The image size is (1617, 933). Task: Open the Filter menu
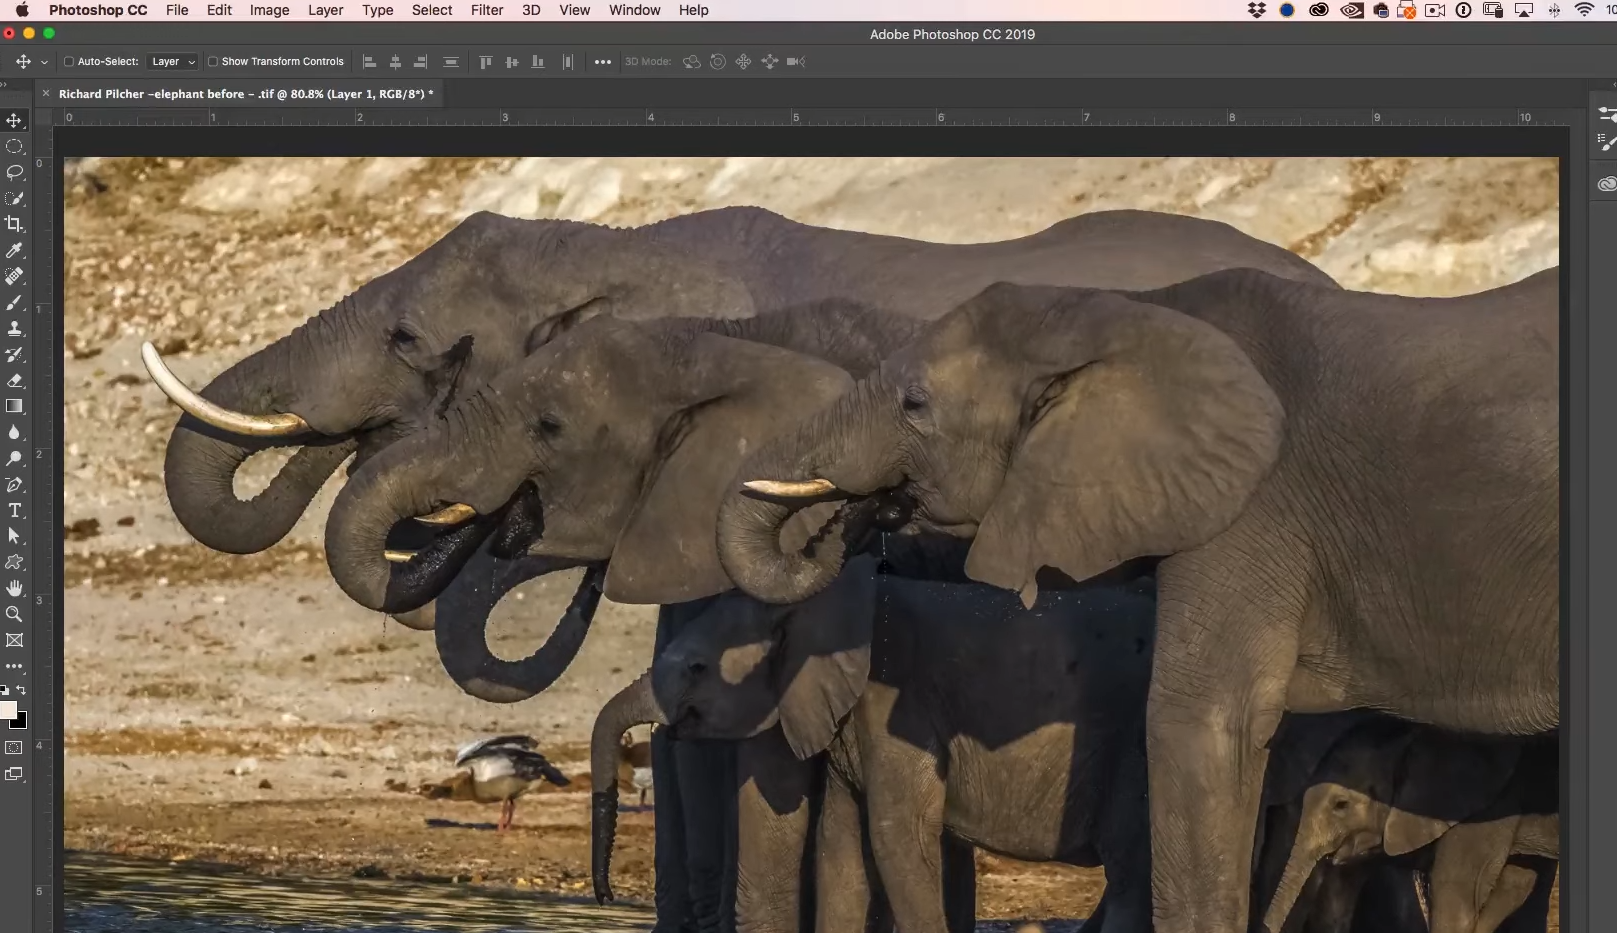click(487, 10)
